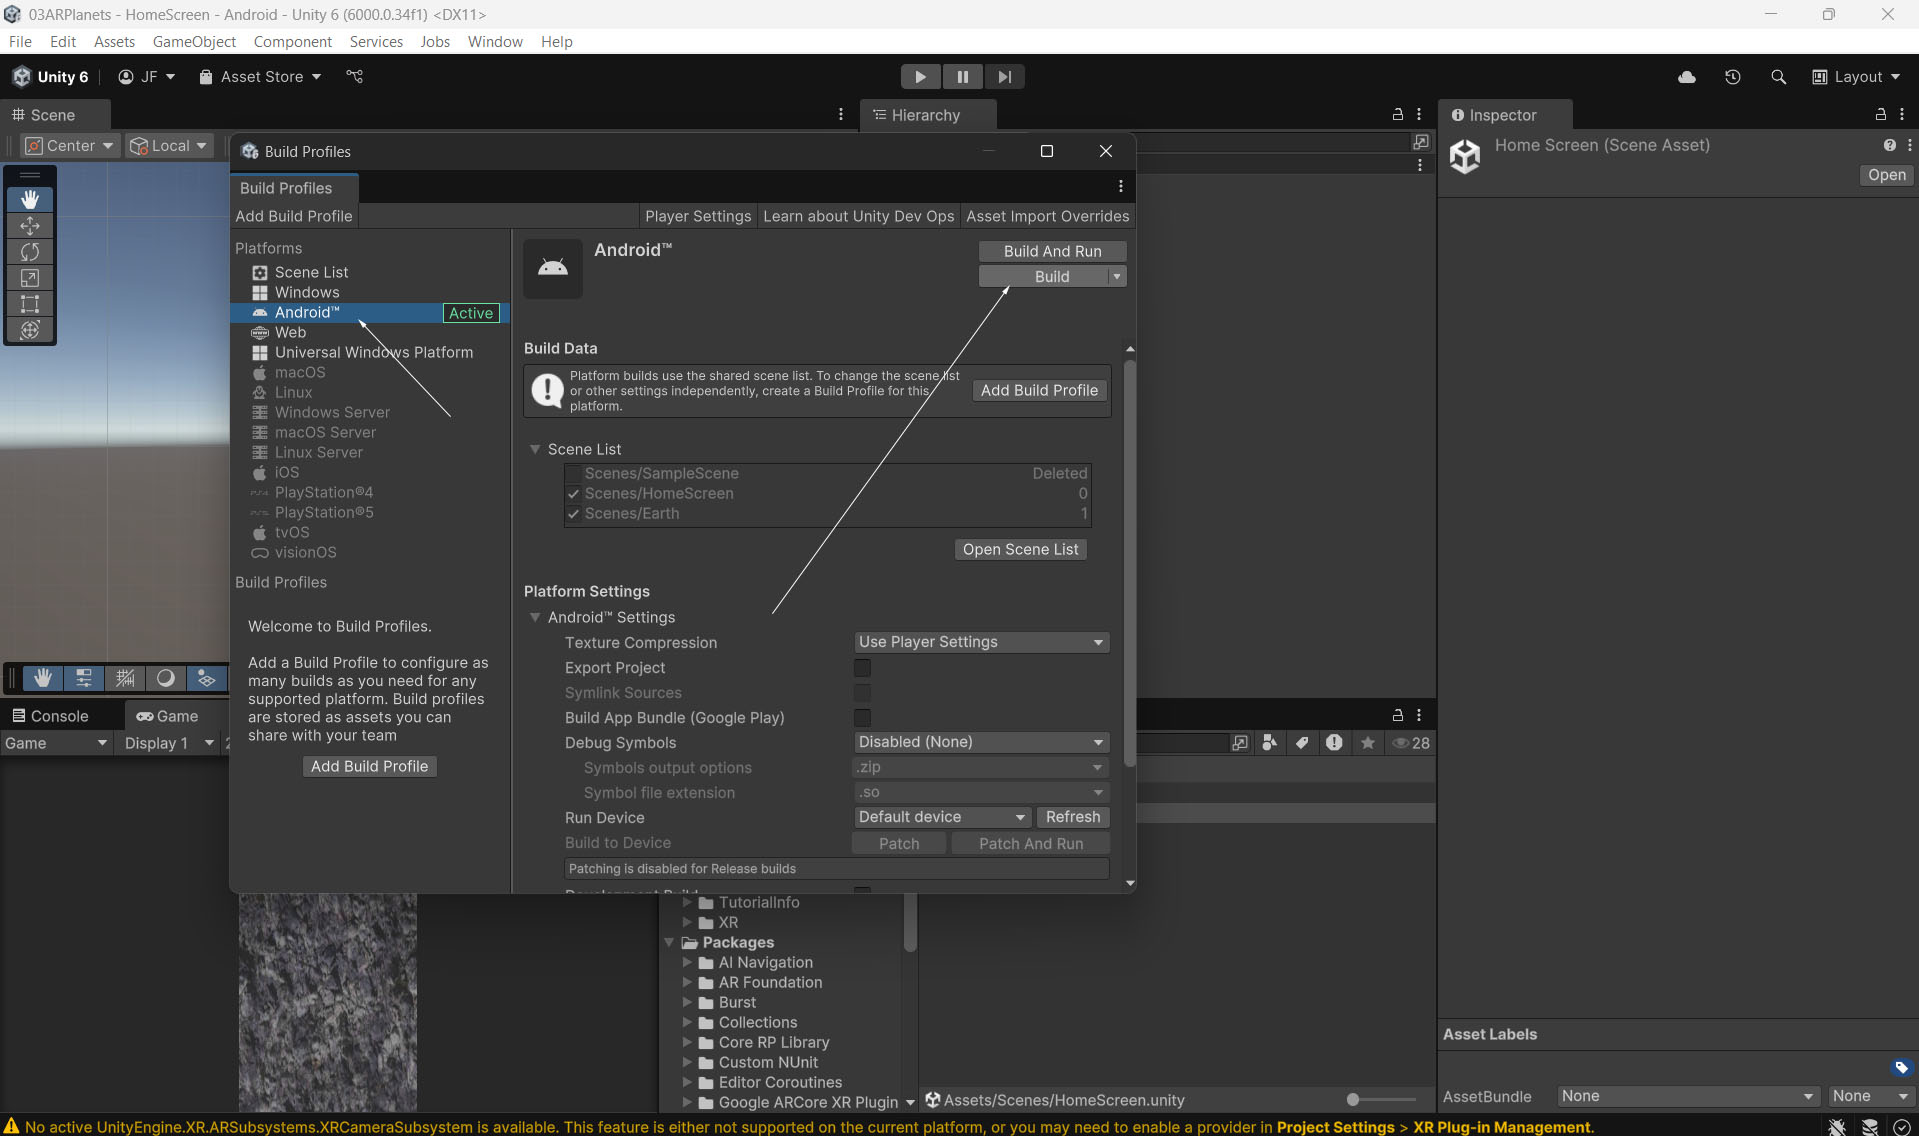Select the Hand view tool
Screen dimensions: 1919x1136
pyautogui.click(x=30, y=200)
